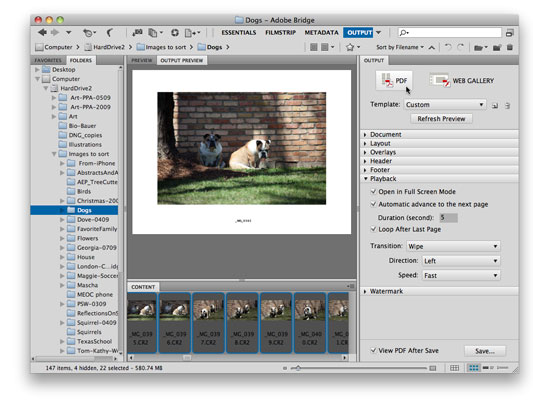Open the Favorites panel tab
The height and width of the screenshot is (400, 533).
[x=48, y=60]
